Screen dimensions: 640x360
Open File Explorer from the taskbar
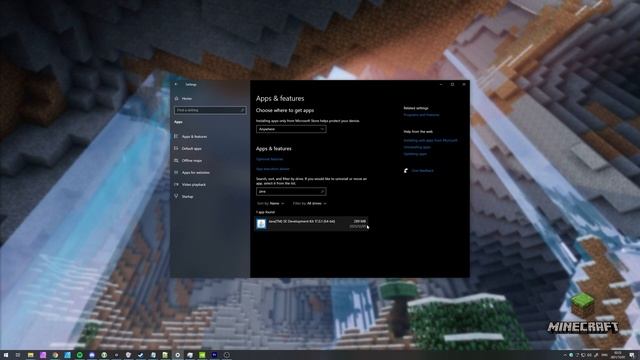pyautogui.click(x=31, y=355)
